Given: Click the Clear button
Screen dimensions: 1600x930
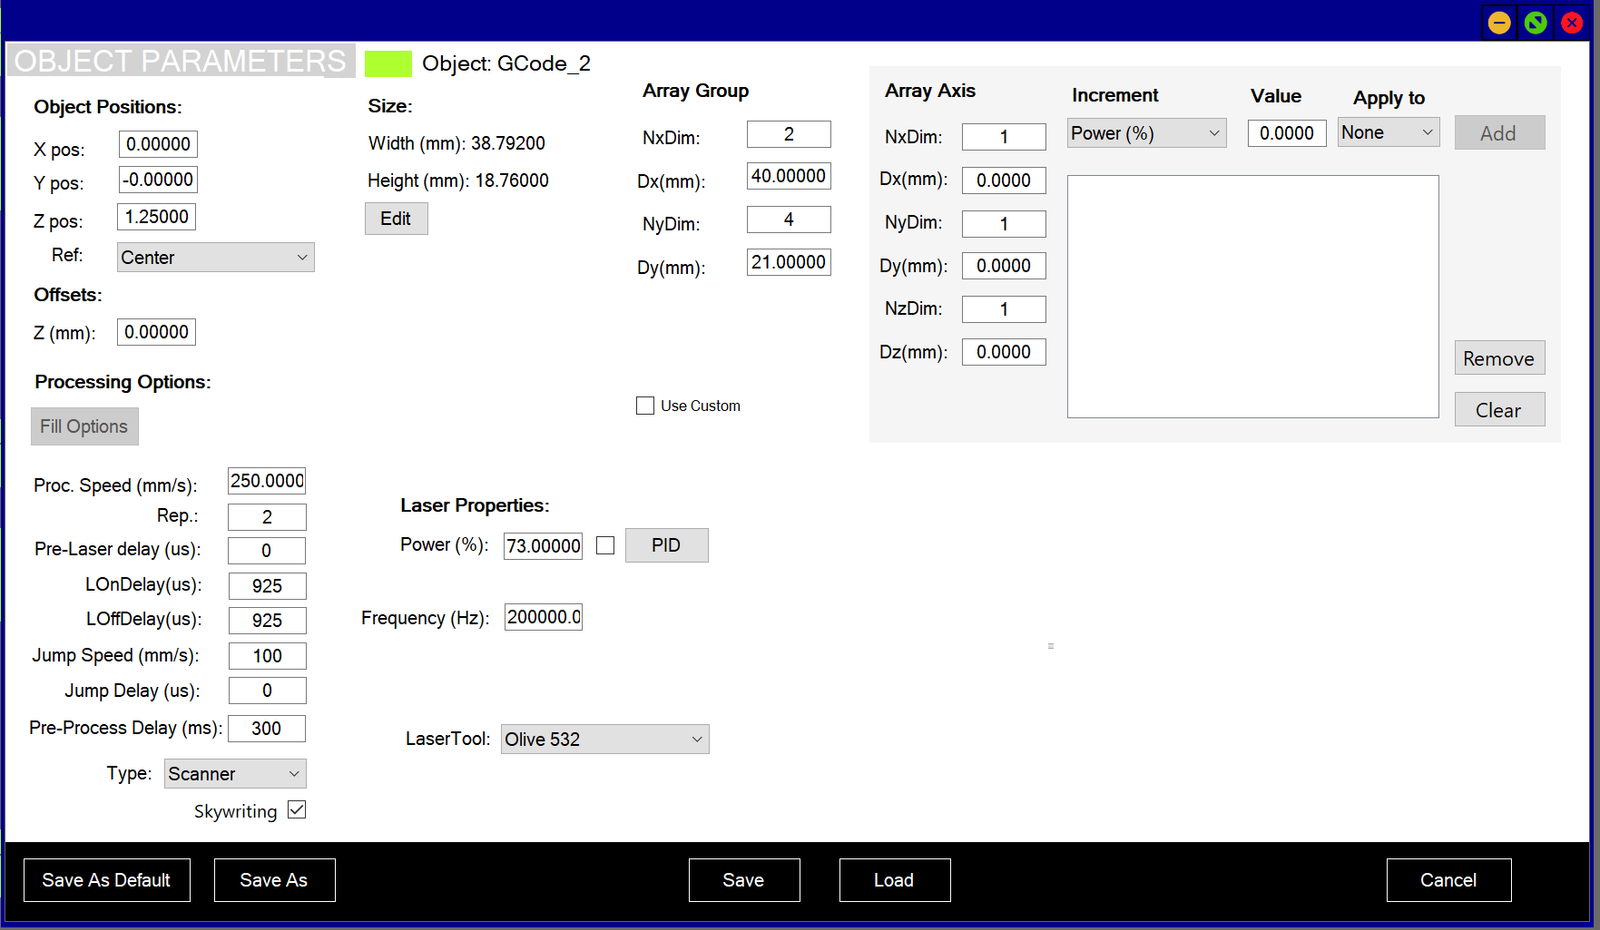Looking at the screenshot, I should tap(1499, 410).
